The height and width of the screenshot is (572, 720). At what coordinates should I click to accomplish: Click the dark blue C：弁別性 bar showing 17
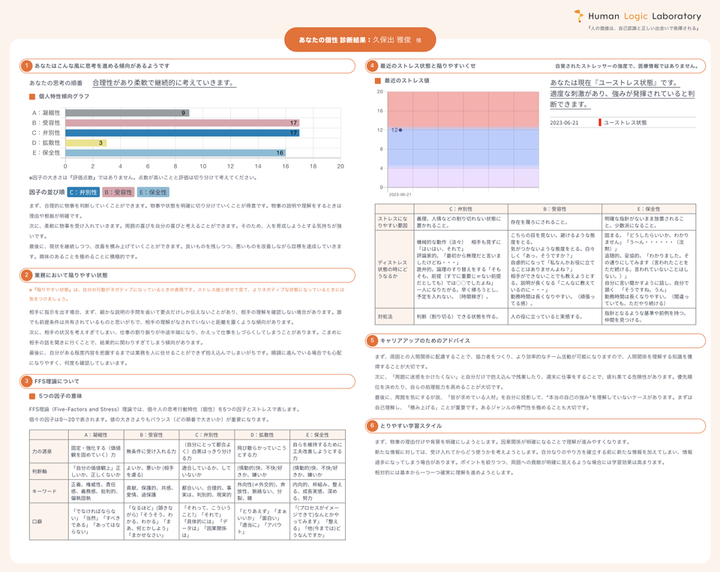click(182, 133)
